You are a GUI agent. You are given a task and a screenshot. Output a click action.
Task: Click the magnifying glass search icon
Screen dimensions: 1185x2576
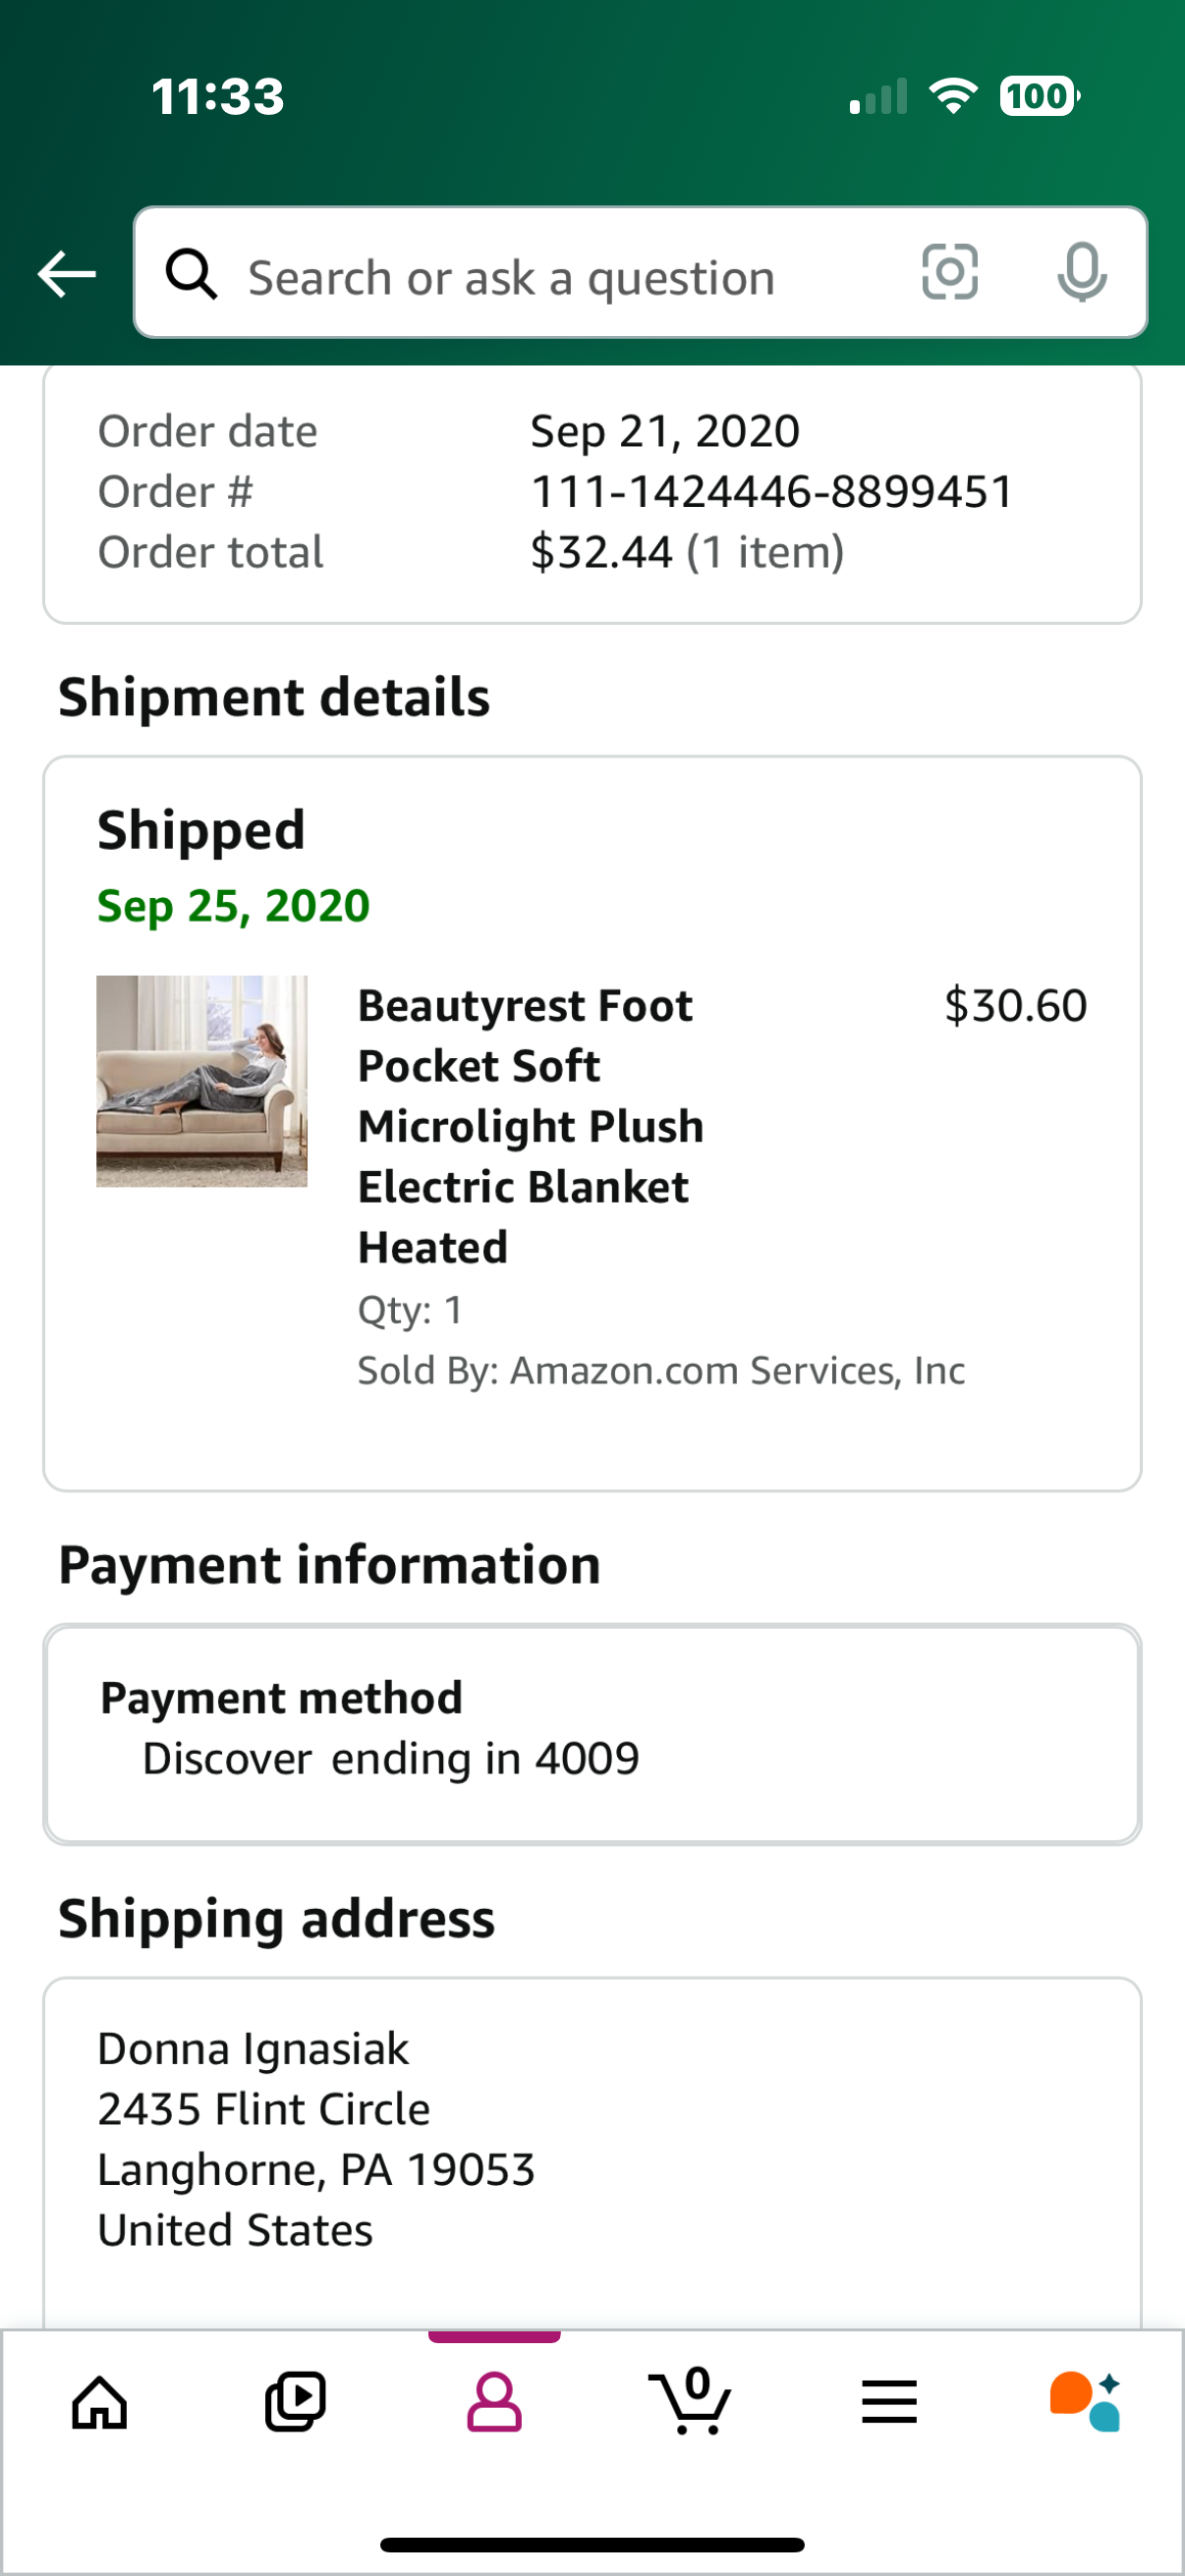point(191,274)
